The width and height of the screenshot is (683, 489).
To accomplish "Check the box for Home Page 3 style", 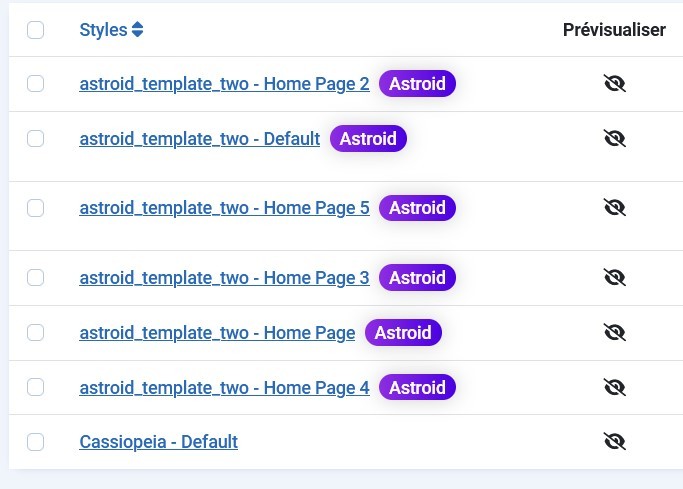I will 35,277.
